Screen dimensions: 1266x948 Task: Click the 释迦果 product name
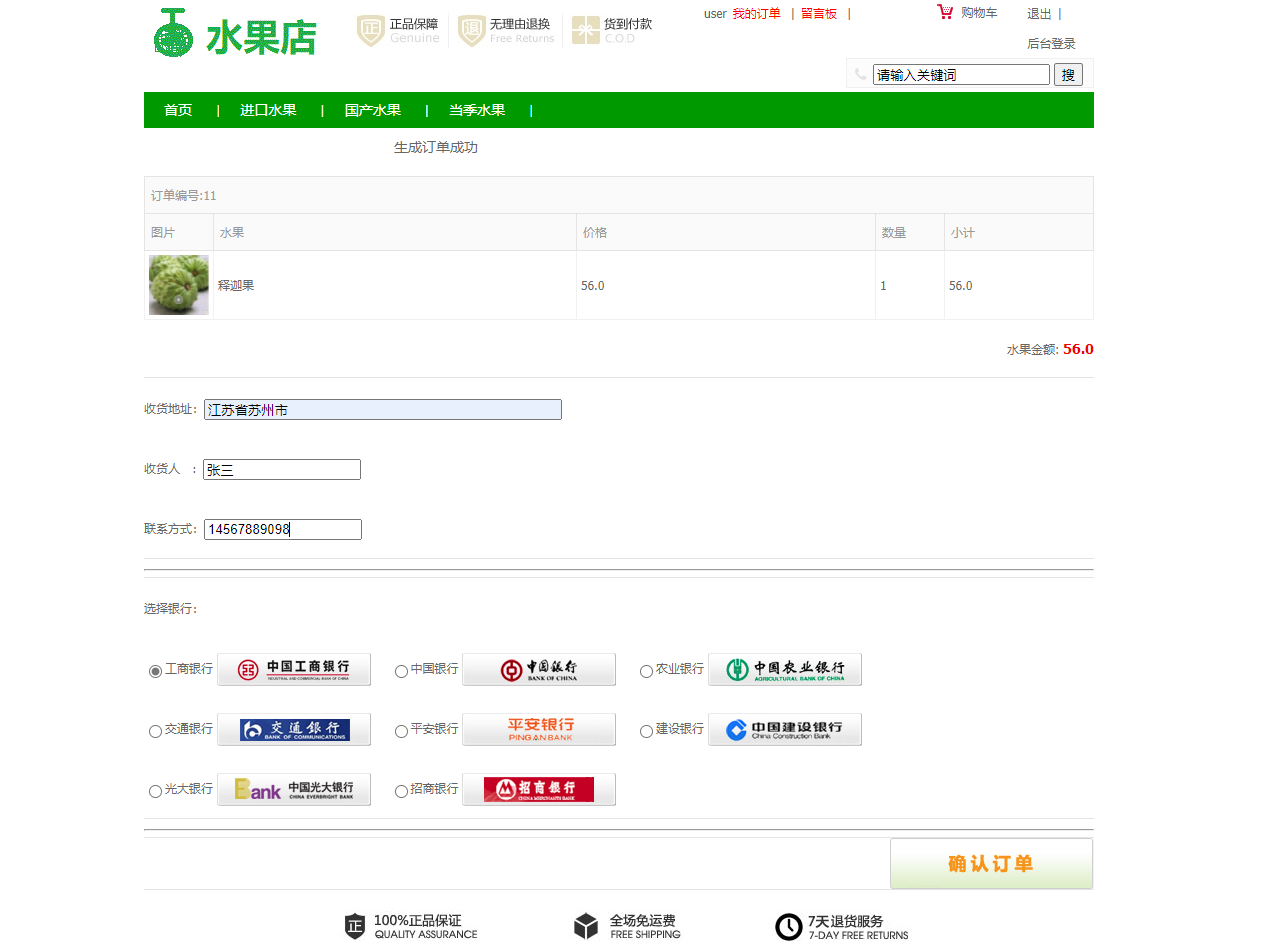pyautogui.click(x=236, y=285)
